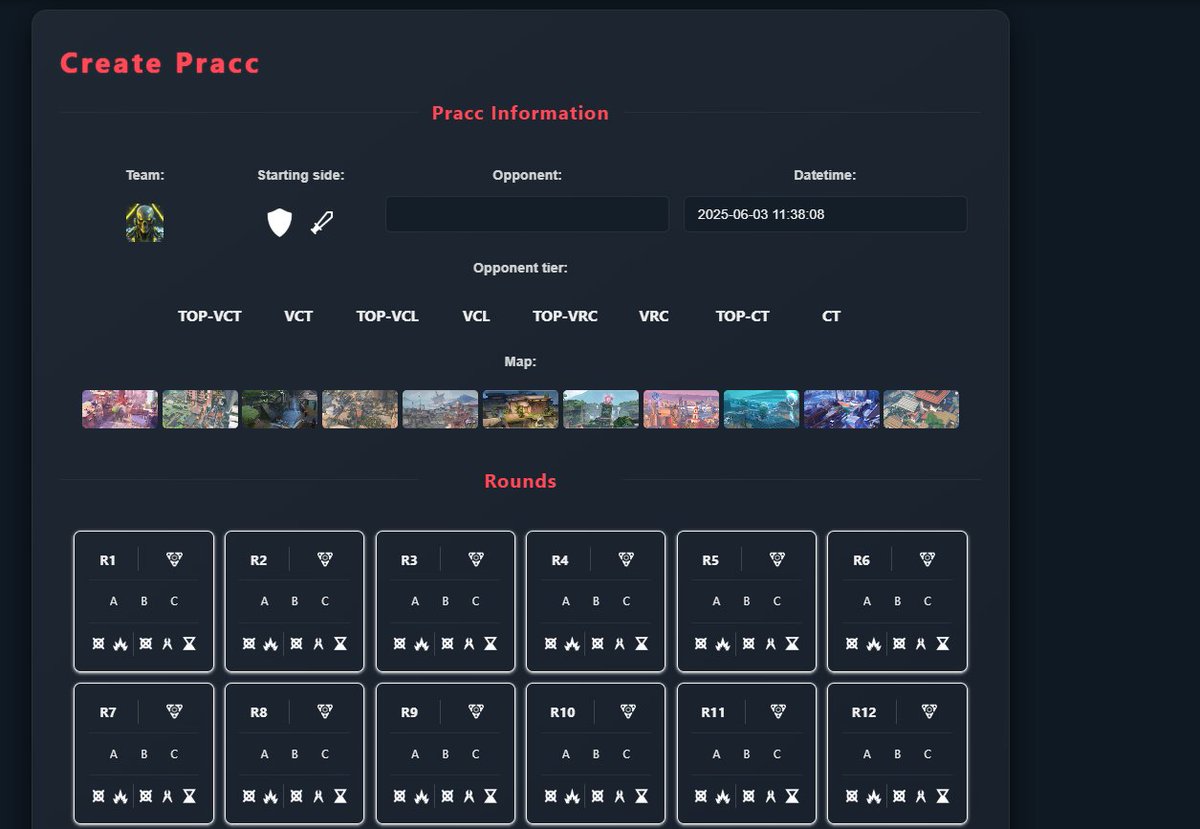1200x829 pixels.
Task: Click the defuse pliers icon in R1
Action: pos(167,644)
